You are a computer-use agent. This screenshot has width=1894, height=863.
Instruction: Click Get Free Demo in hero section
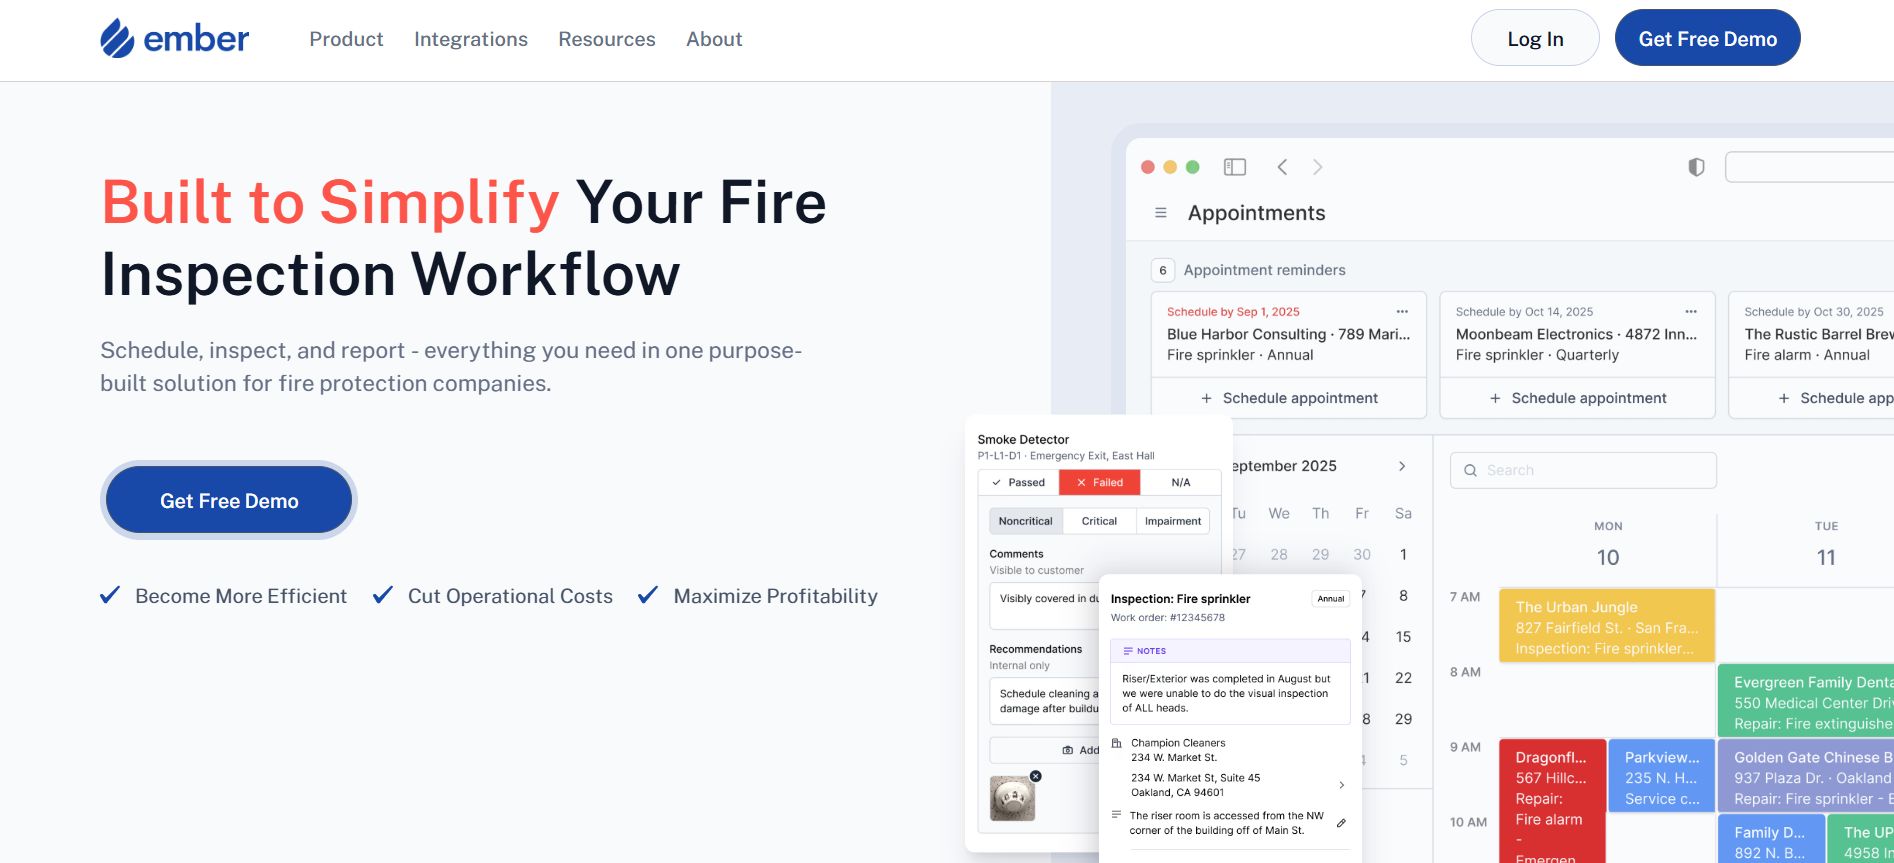(x=229, y=501)
